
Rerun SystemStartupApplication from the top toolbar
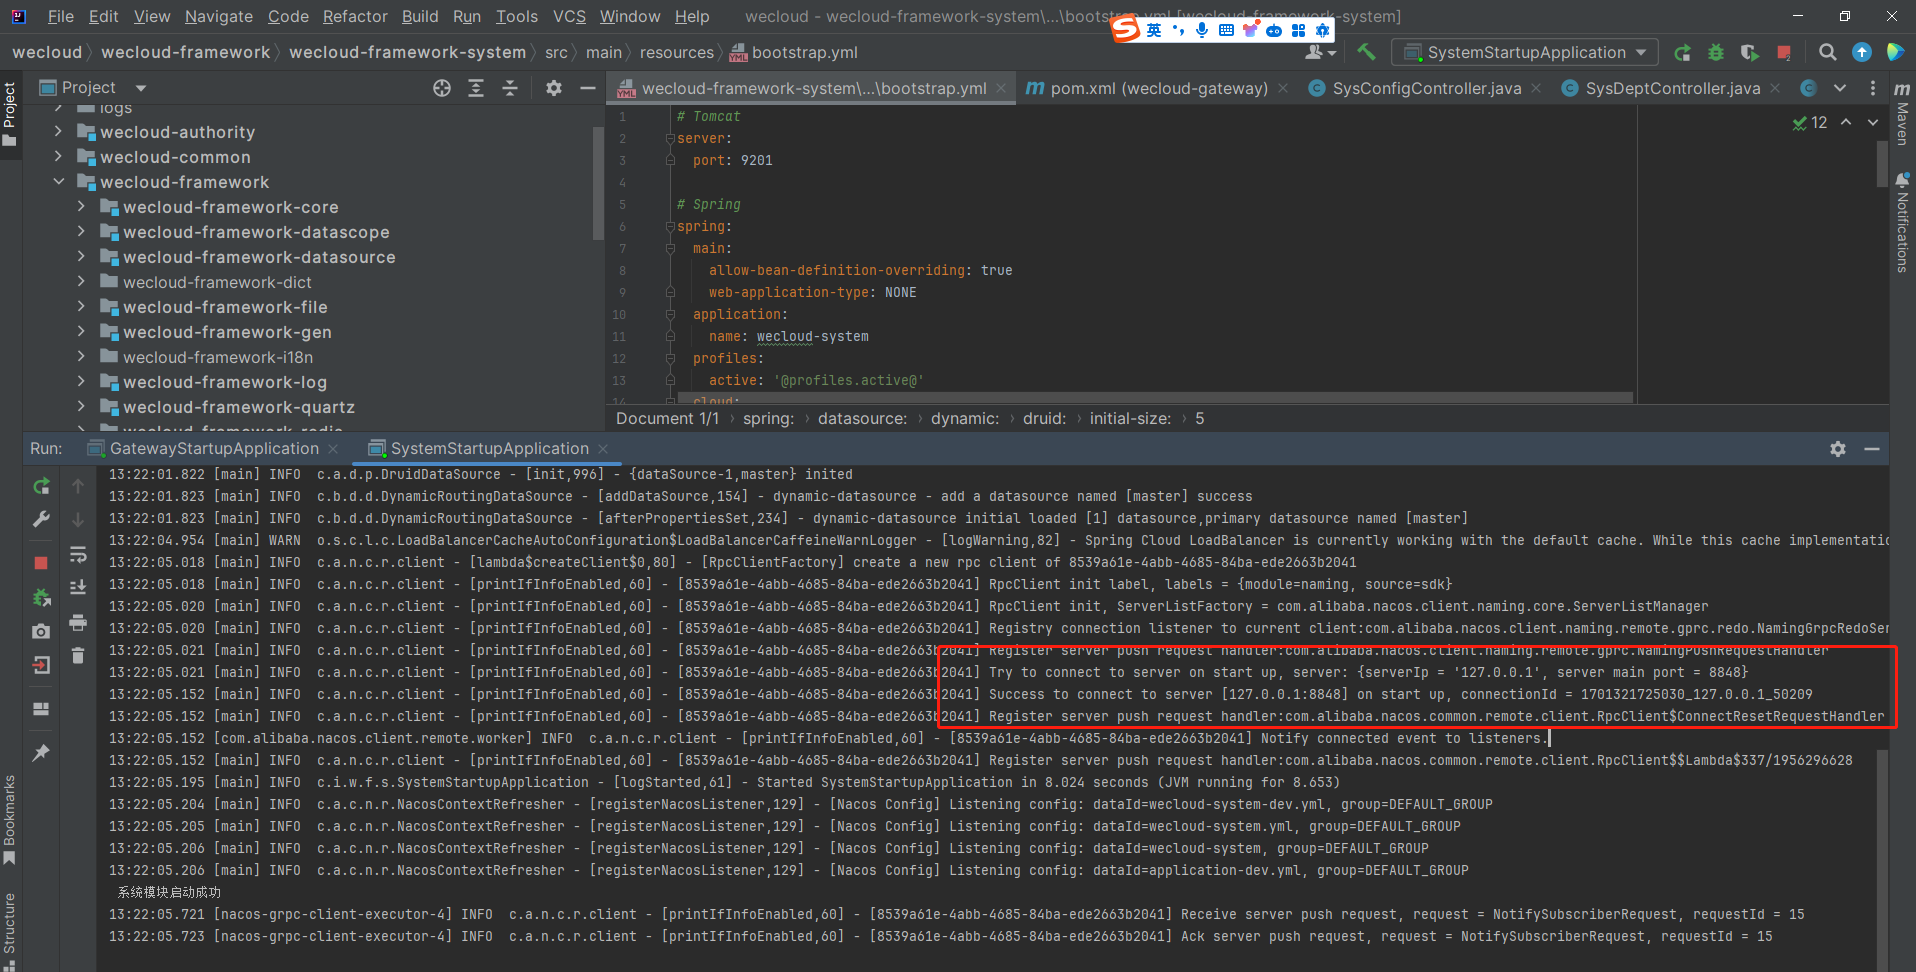coord(1683,52)
